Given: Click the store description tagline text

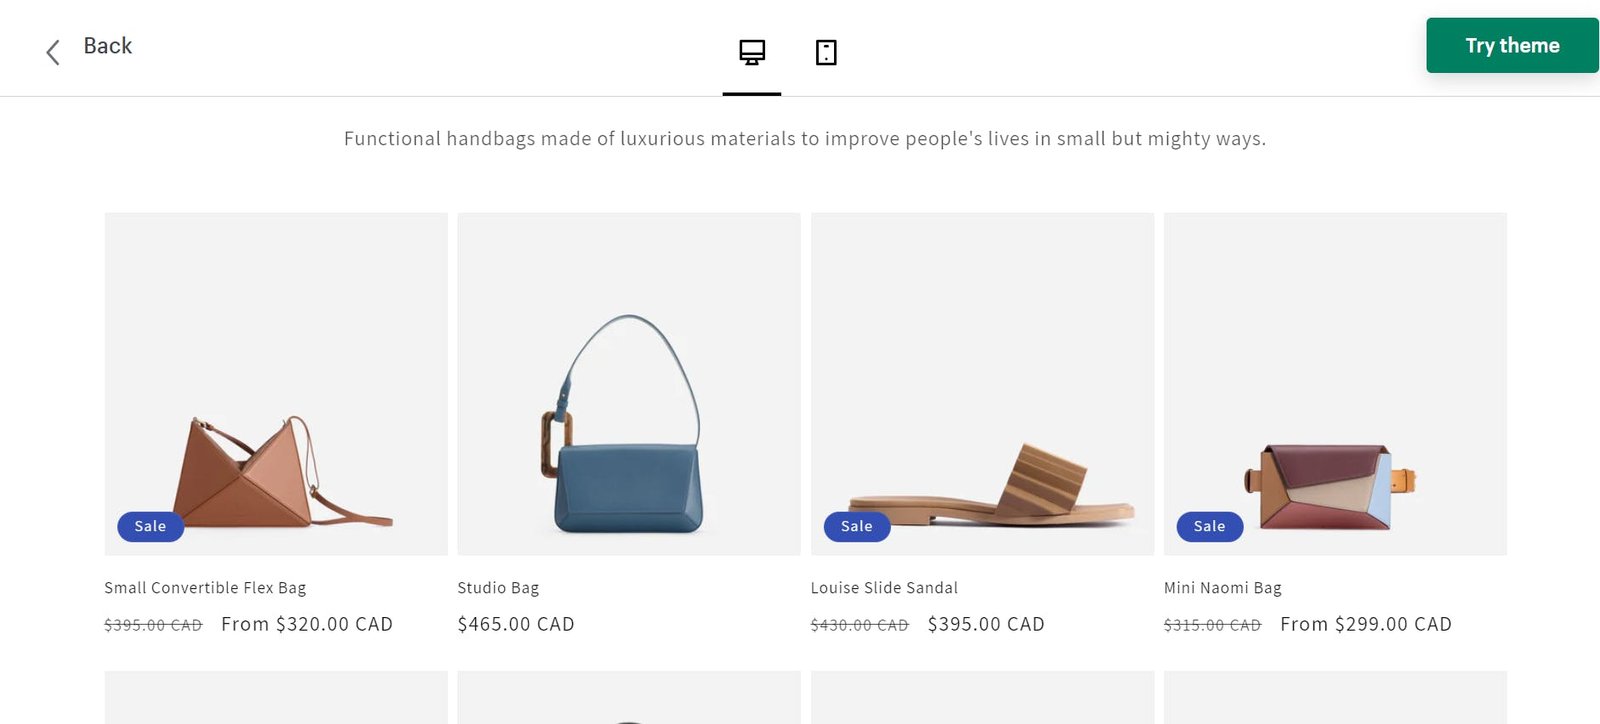Looking at the screenshot, I should [x=804, y=138].
